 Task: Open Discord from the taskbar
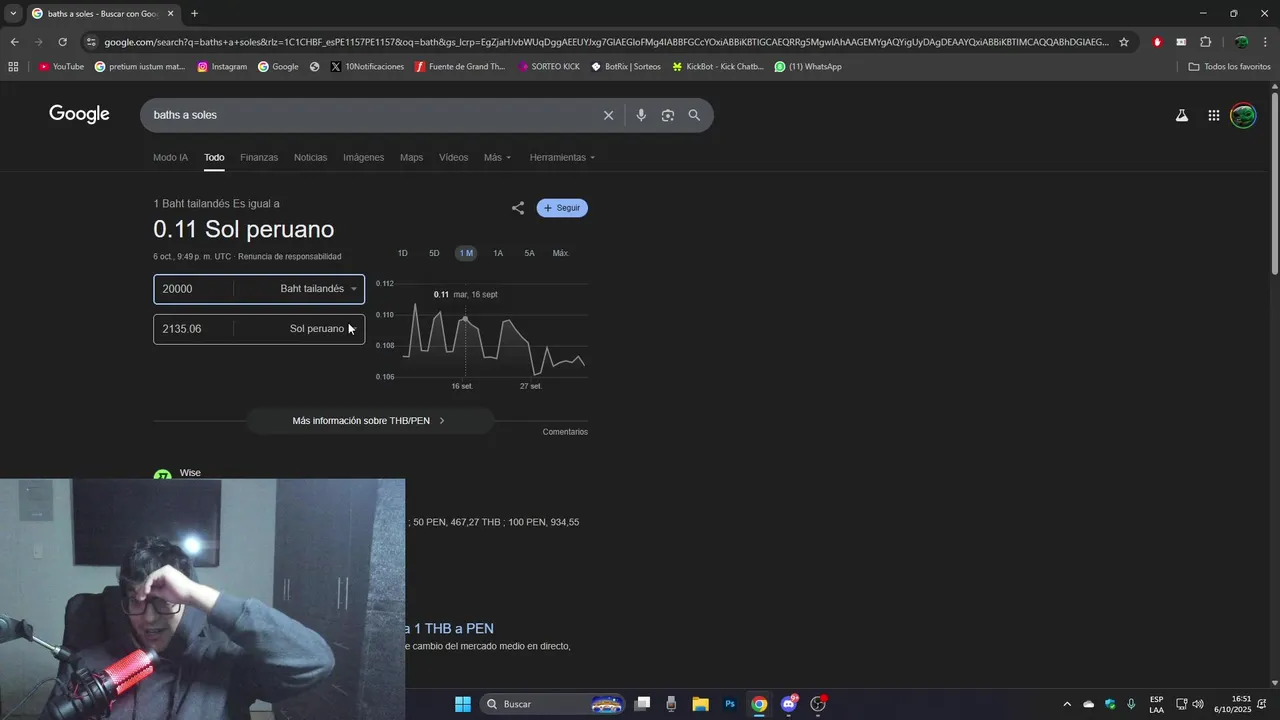point(789,704)
